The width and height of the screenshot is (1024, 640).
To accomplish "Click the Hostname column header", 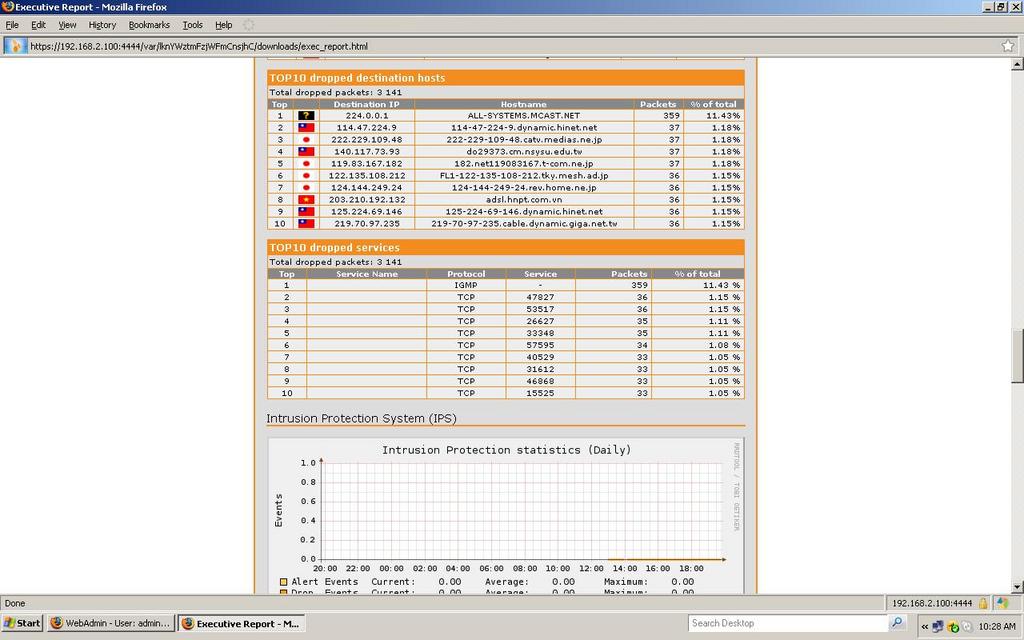I will click(x=524, y=104).
